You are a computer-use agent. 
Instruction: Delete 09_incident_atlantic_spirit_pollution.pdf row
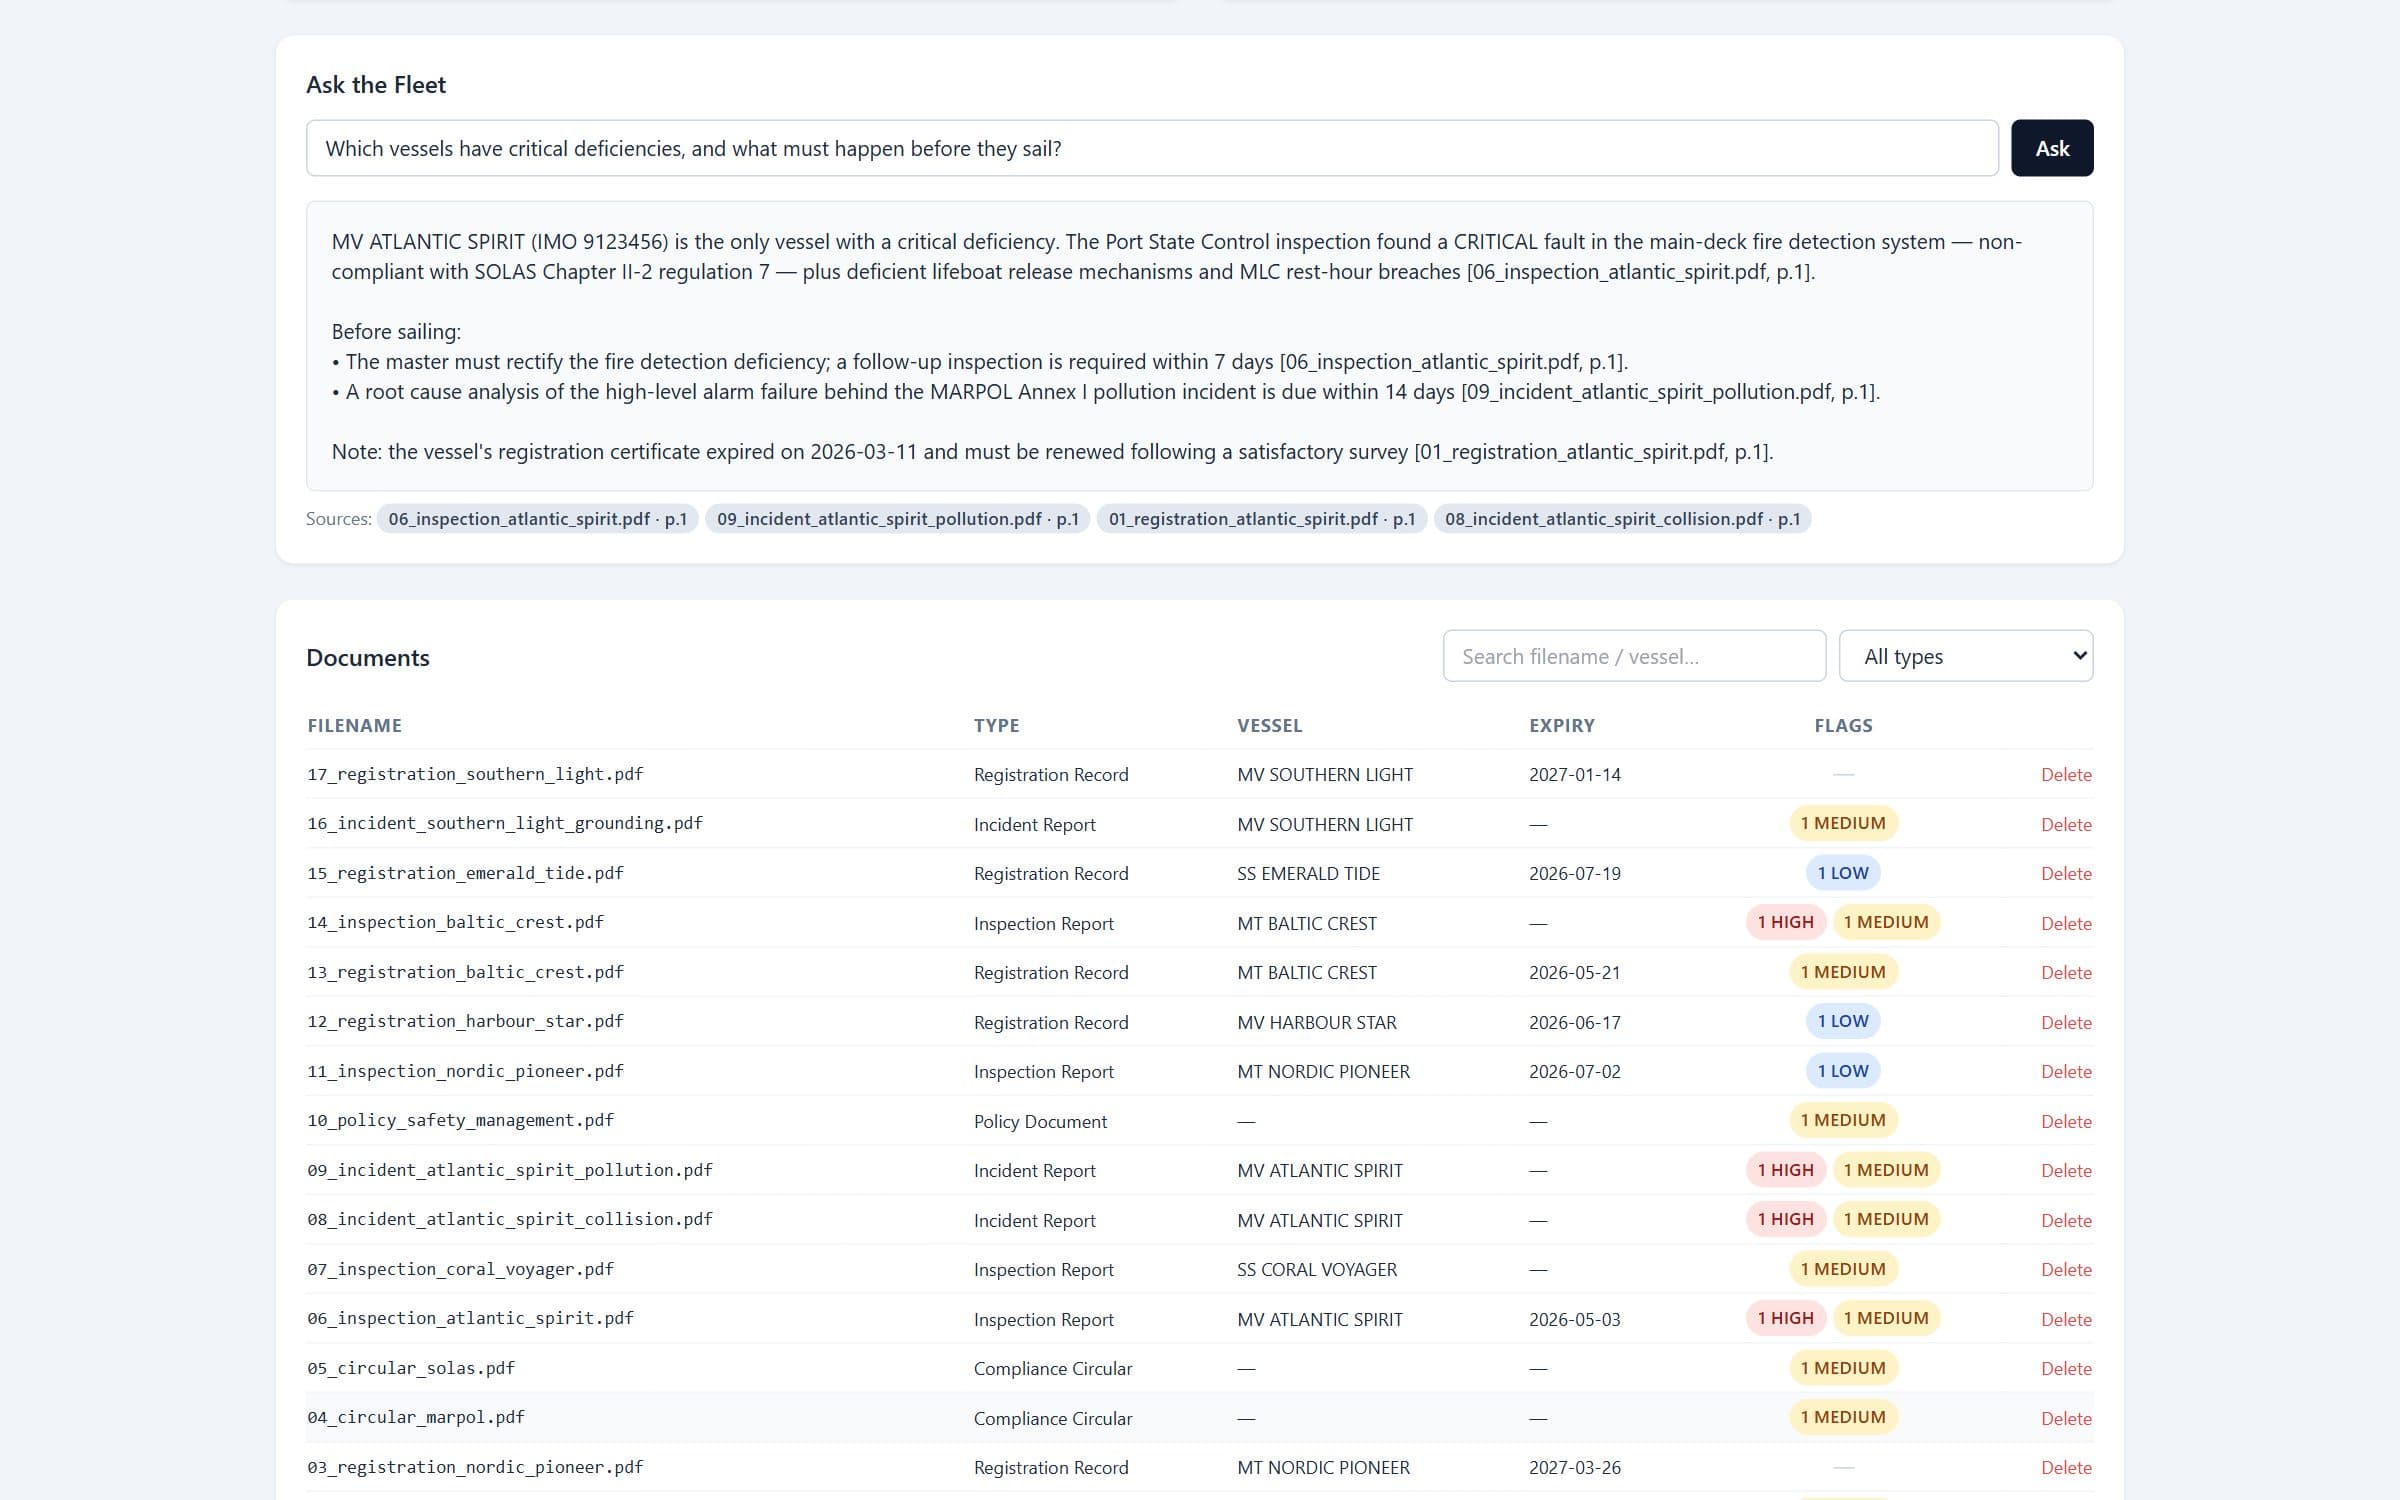point(2066,1170)
